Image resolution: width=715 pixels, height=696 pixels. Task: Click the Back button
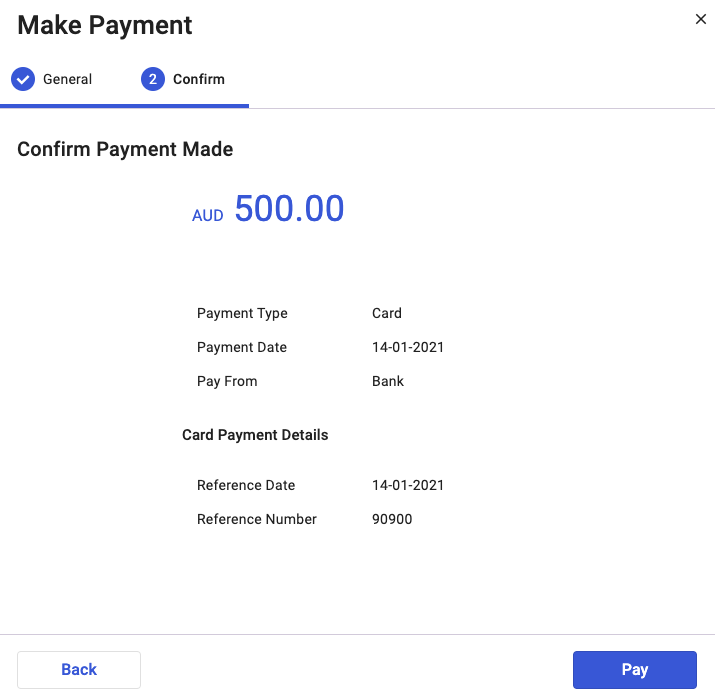pyautogui.click(x=79, y=670)
